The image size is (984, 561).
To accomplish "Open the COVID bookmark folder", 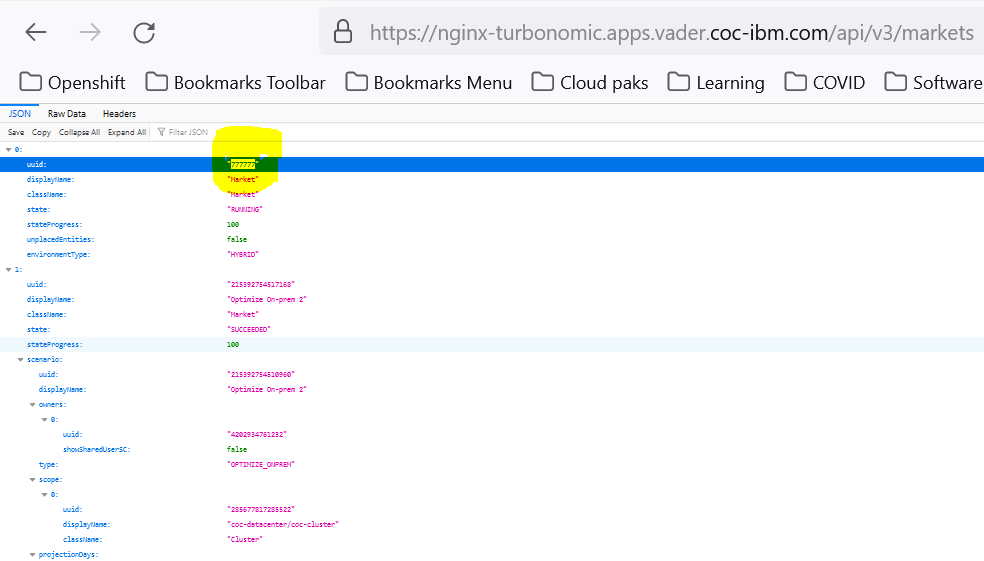I will [825, 82].
